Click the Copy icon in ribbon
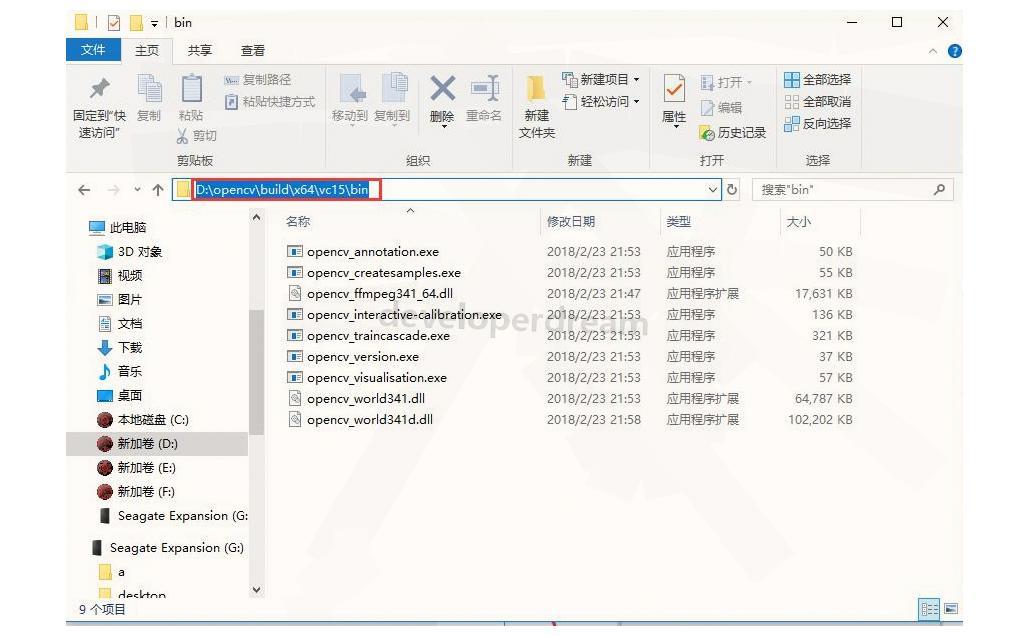Image resolution: width=1029 pixels, height=636 pixels. click(149, 89)
